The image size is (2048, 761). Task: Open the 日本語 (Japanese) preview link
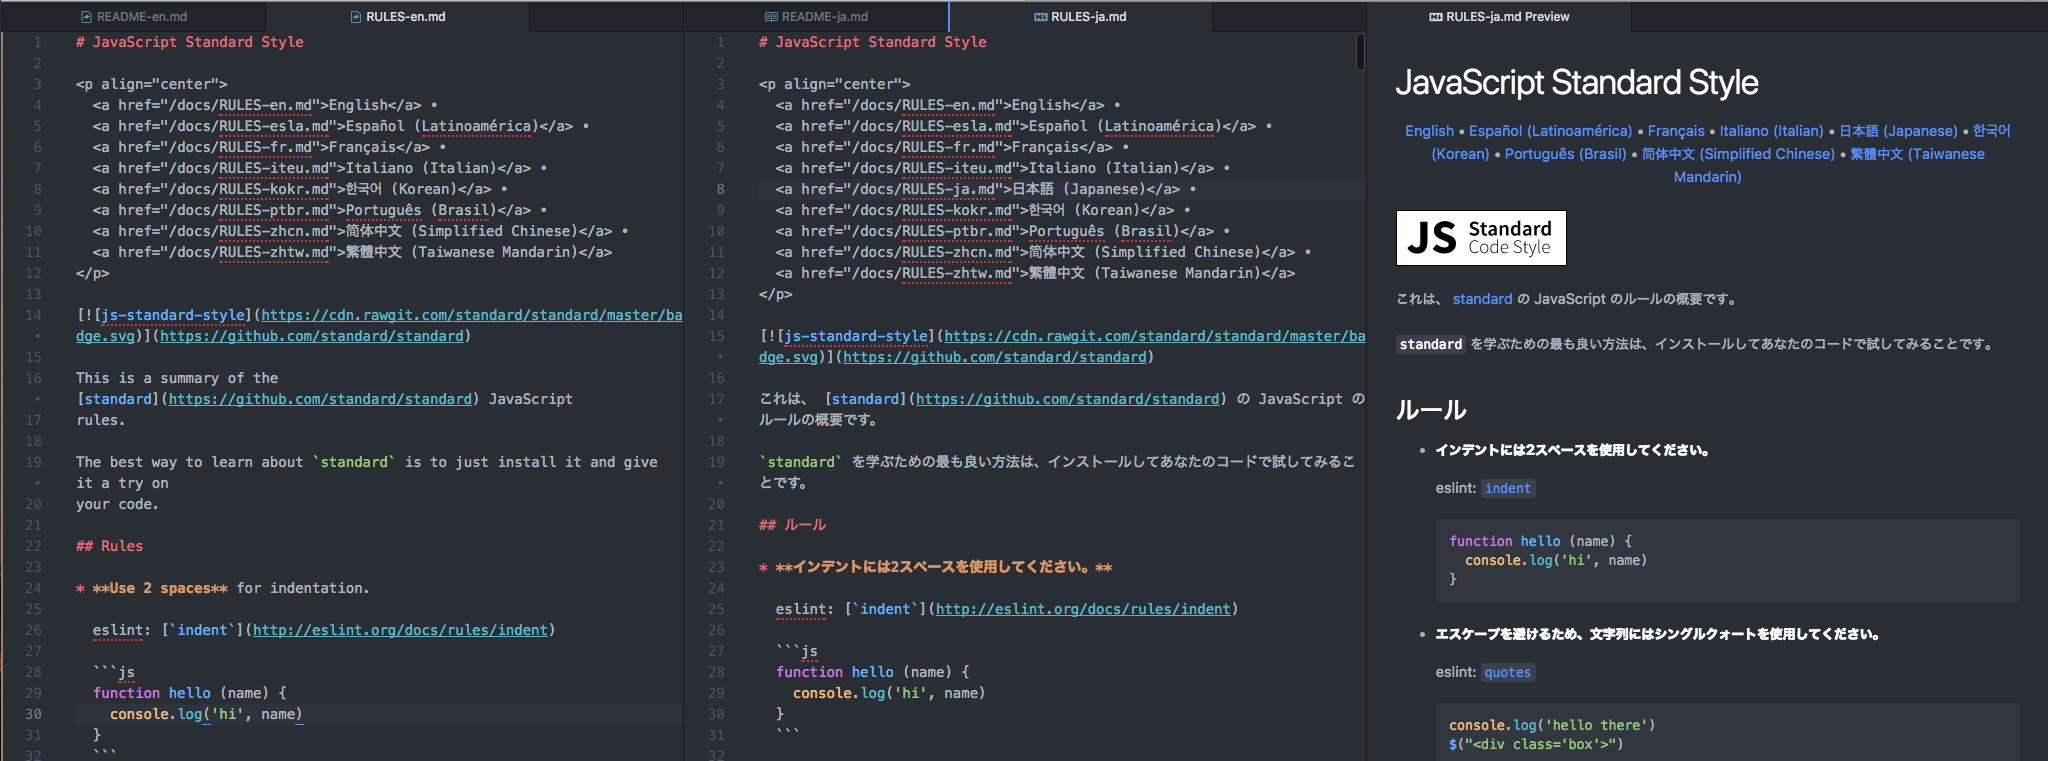point(1898,131)
